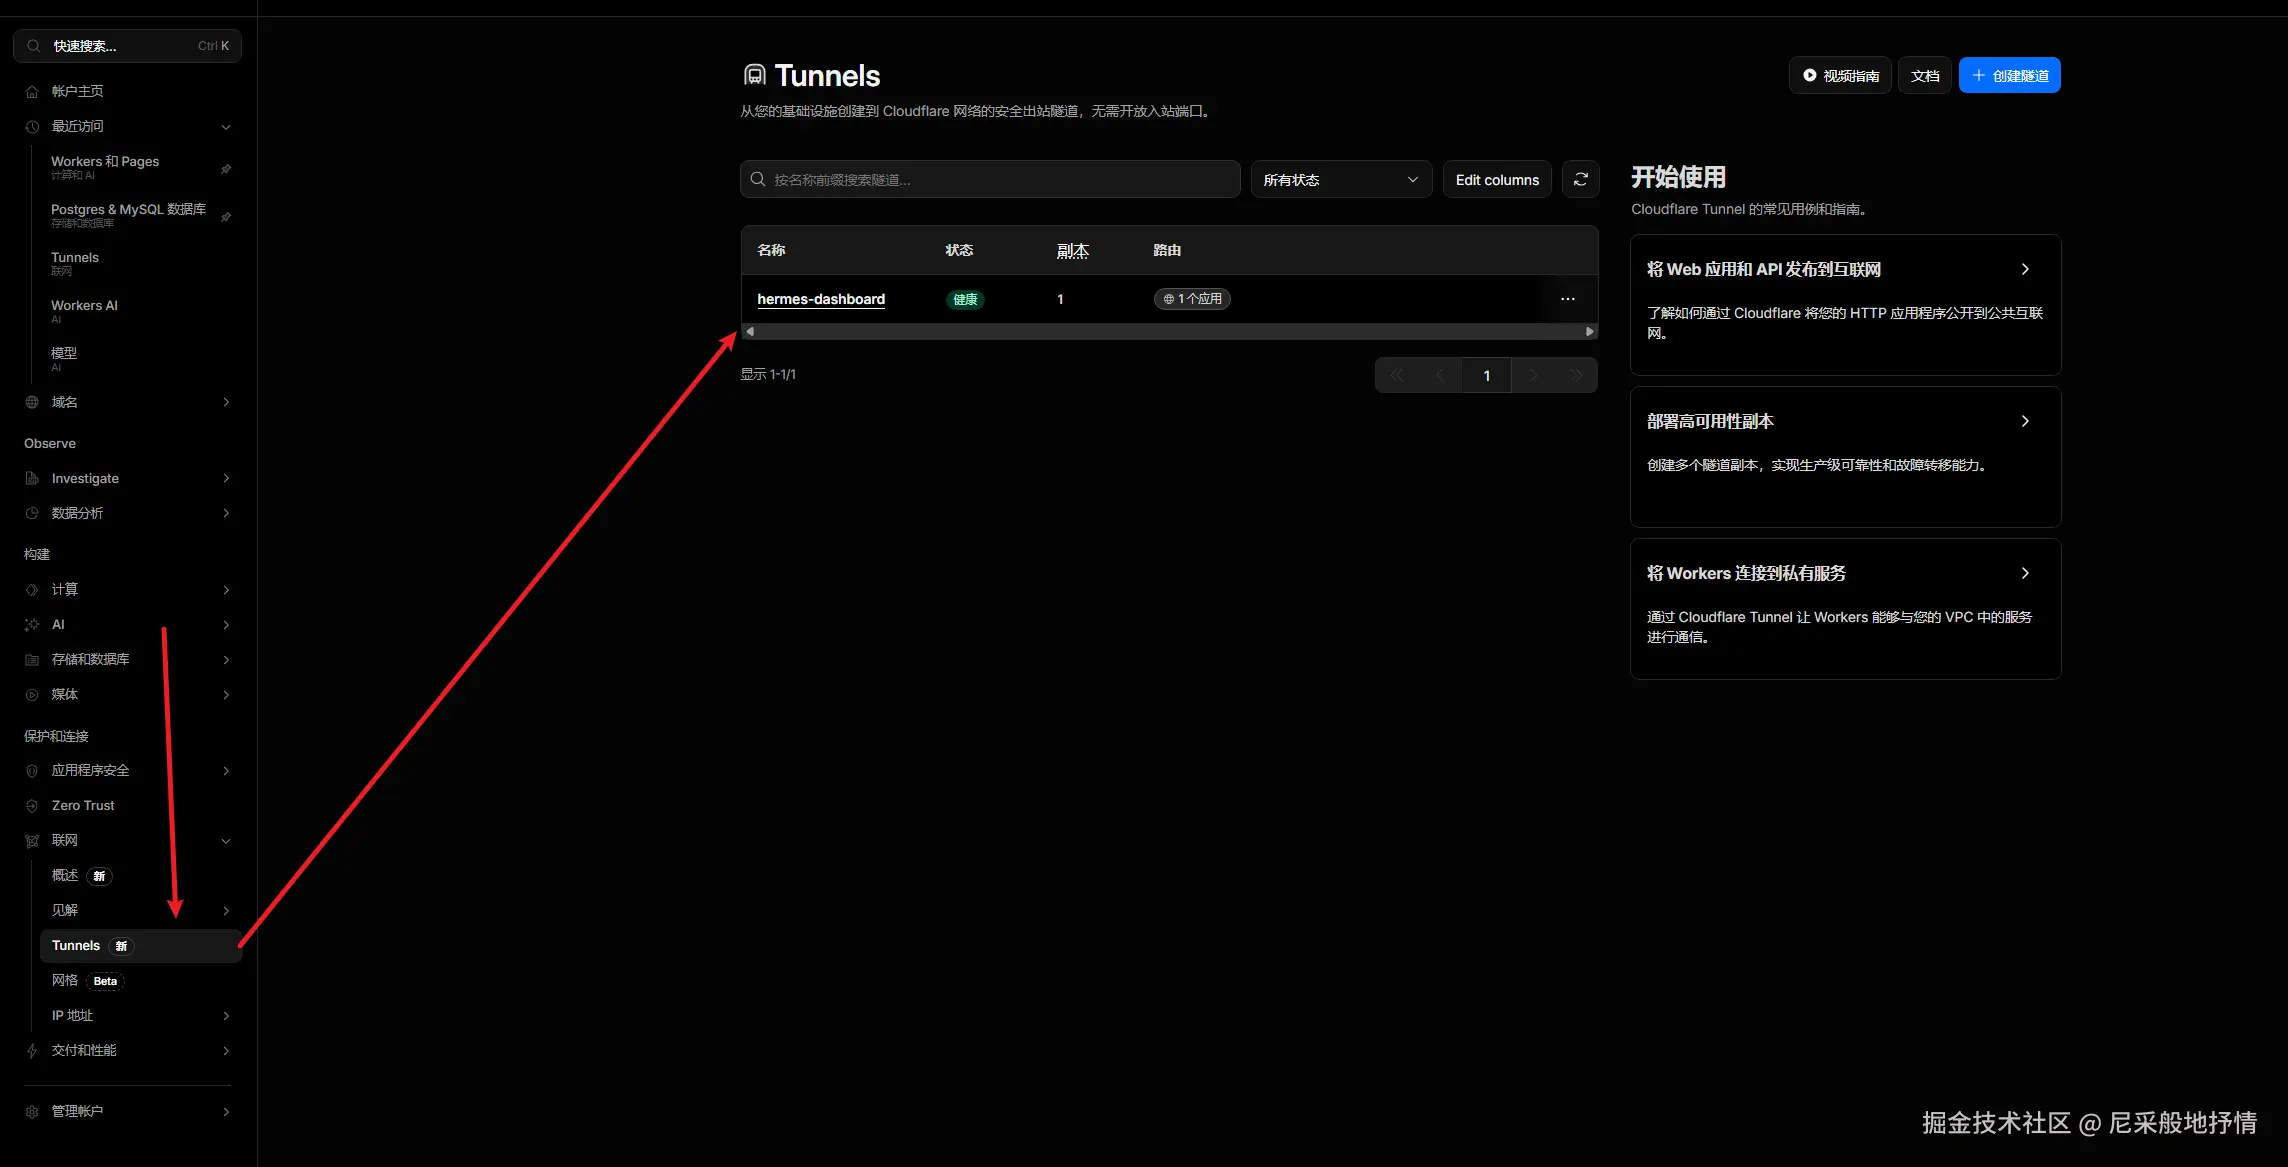Screen dimensions: 2288x1167
Task: Click the globe icon beside 域名
Action: click(32, 402)
